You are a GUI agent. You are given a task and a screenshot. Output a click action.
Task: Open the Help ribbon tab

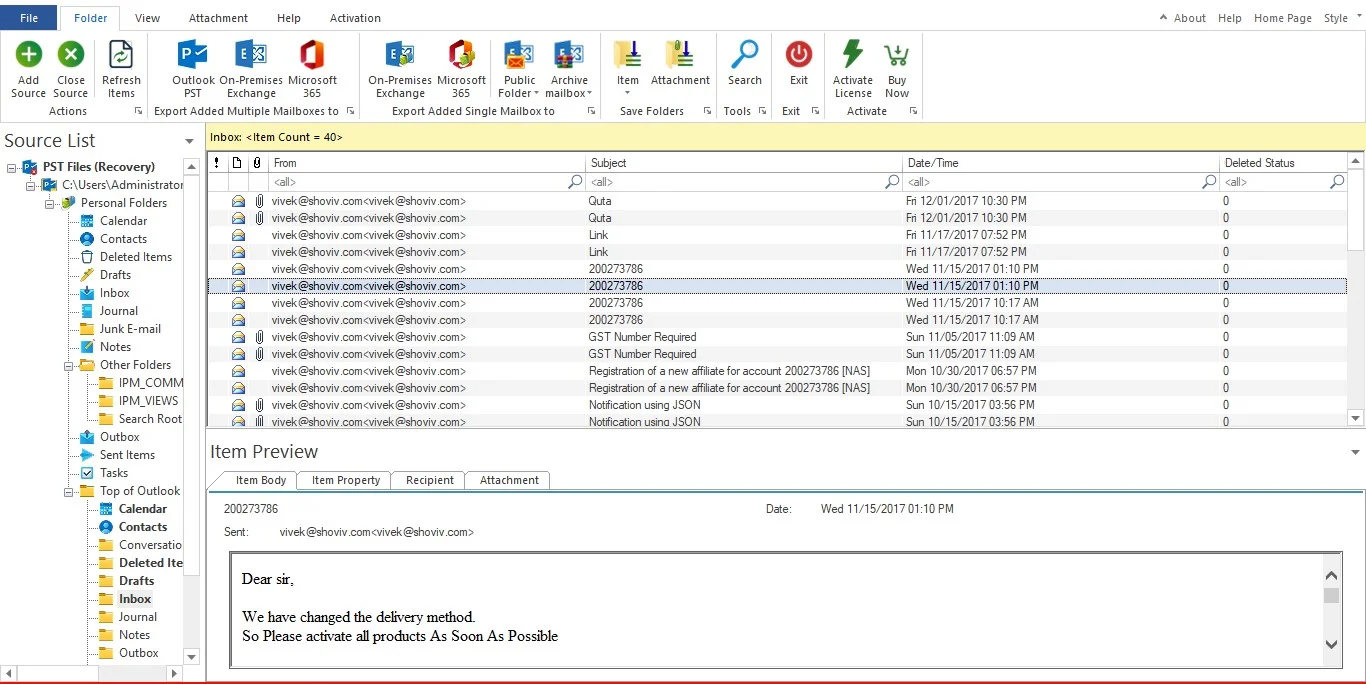coord(288,18)
